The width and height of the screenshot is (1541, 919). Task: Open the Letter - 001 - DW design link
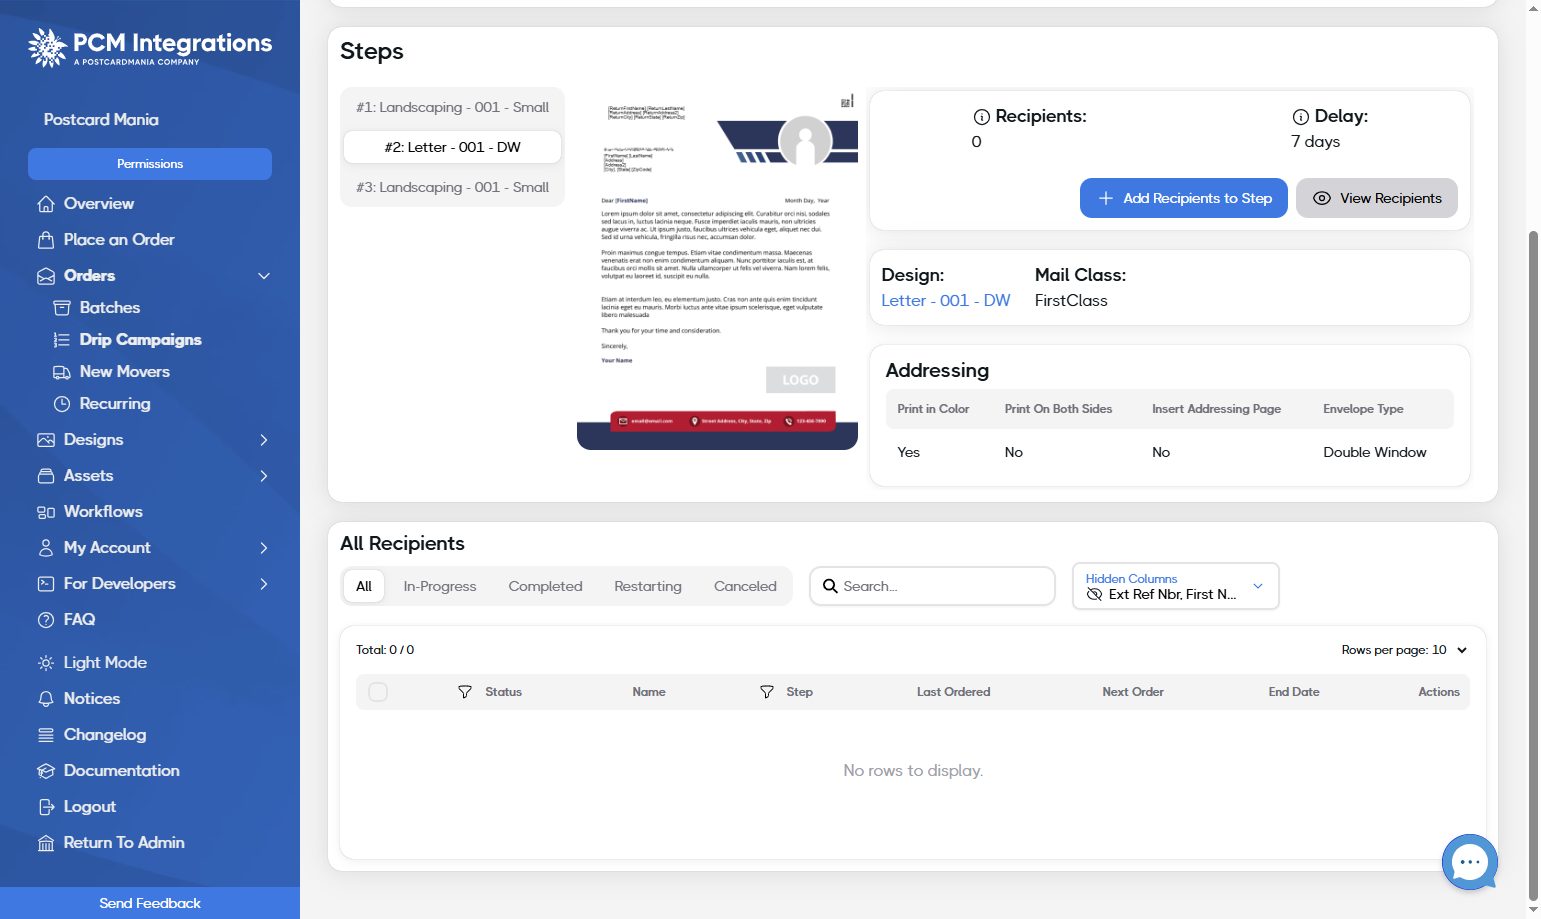click(x=946, y=301)
